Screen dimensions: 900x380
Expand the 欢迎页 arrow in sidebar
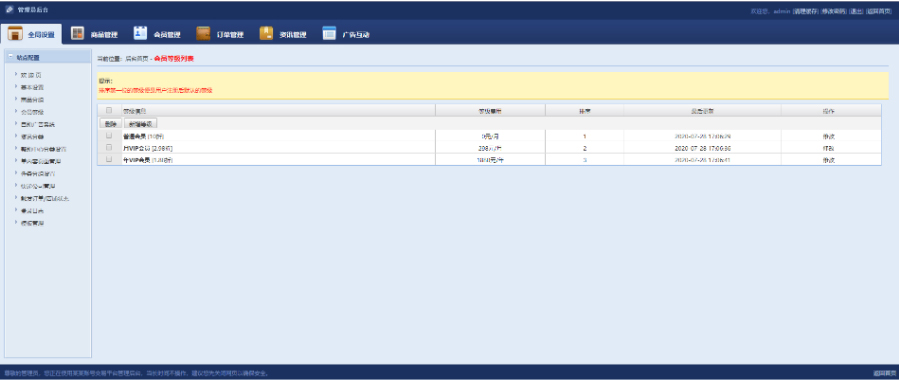point(16,75)
